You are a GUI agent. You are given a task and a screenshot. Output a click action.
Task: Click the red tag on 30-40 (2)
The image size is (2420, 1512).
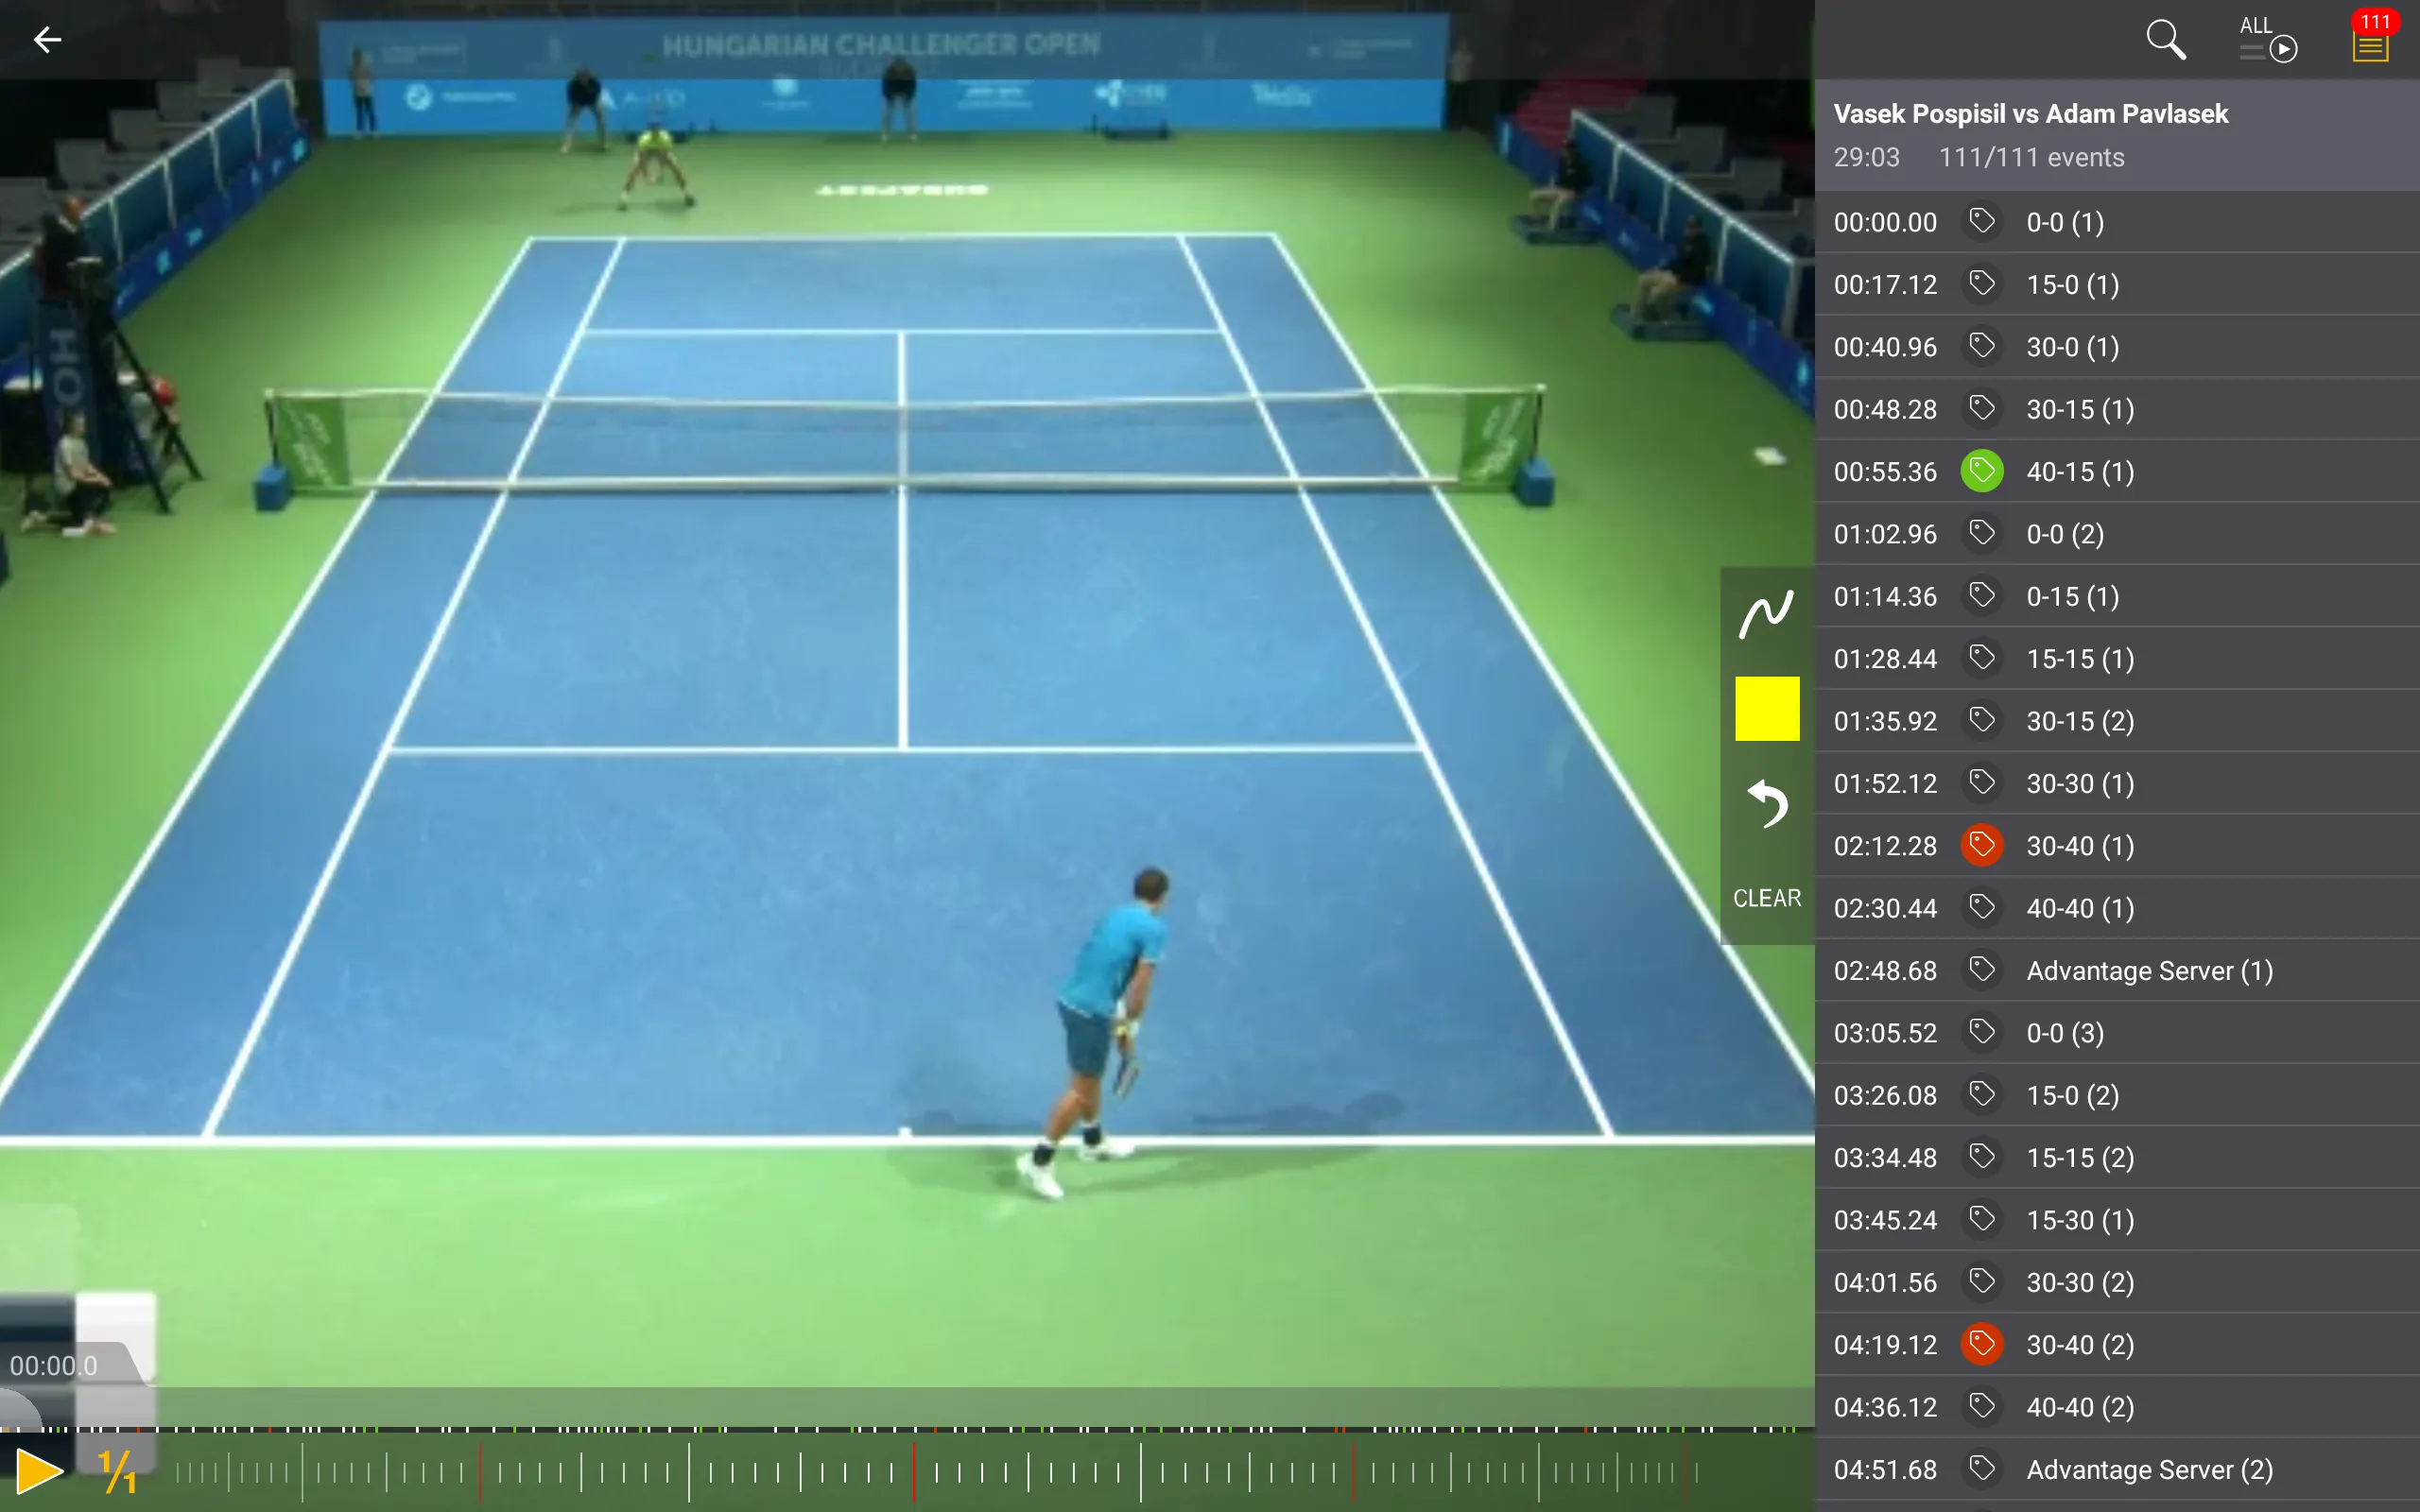click(x=1981, y=1344)
